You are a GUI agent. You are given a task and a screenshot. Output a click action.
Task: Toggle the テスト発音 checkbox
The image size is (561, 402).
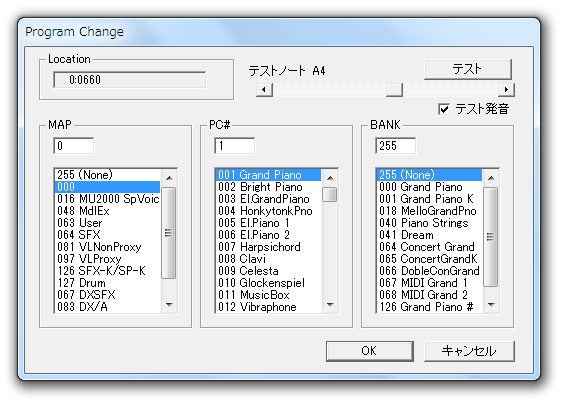coord(444,109)
